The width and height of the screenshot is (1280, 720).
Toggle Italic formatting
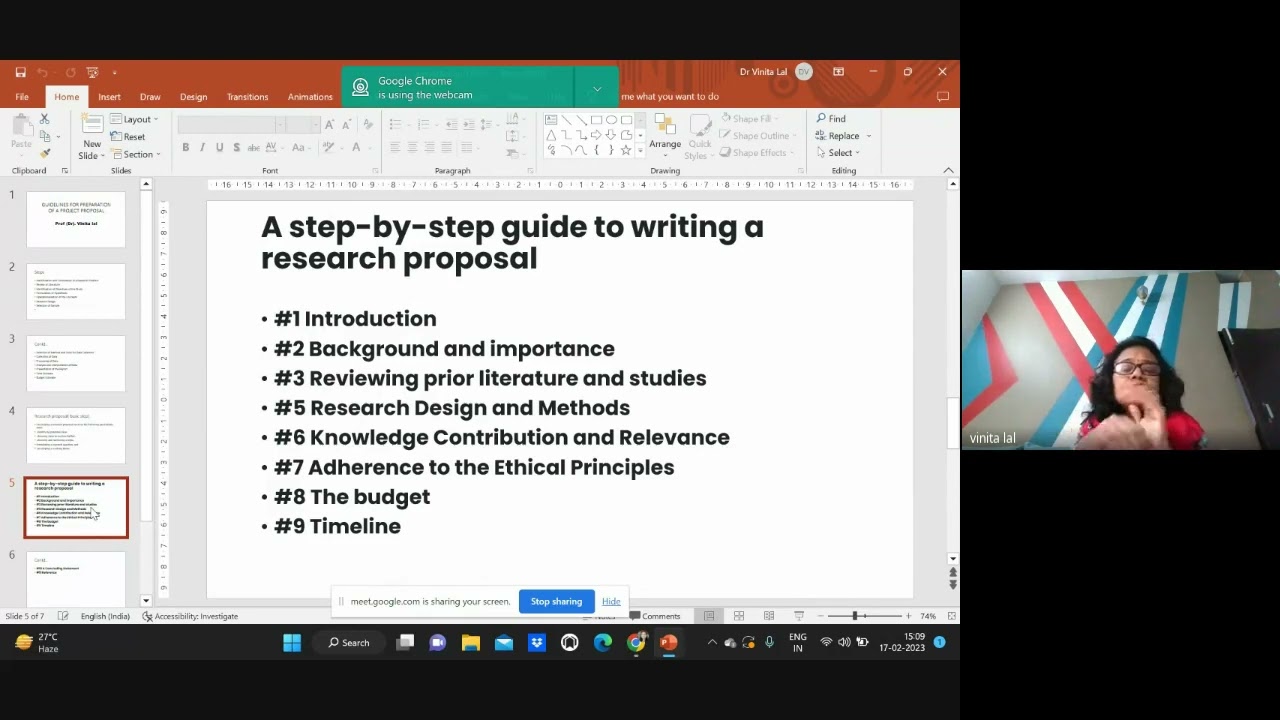(202, 147)
